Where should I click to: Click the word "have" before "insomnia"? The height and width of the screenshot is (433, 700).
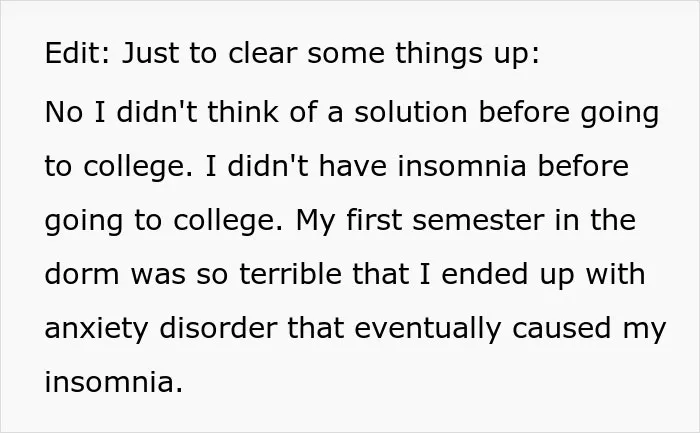[x=353, y=166]
